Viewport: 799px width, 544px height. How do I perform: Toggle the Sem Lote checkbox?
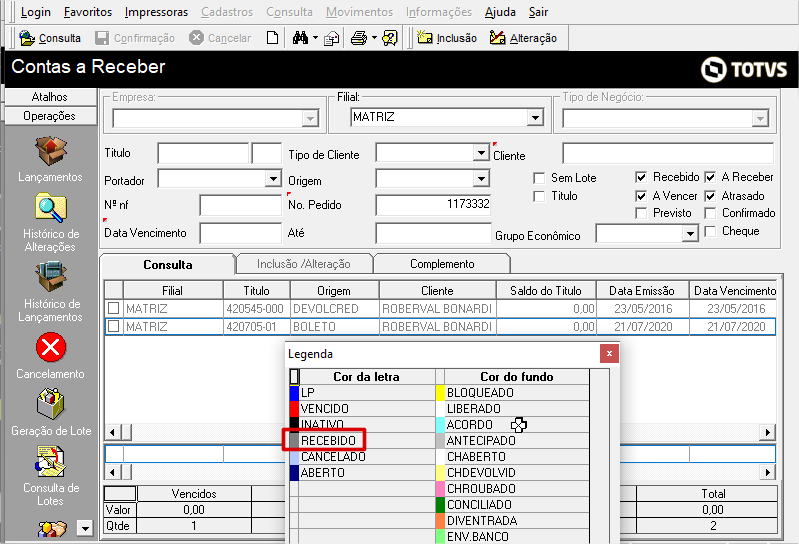click(539, 178)
